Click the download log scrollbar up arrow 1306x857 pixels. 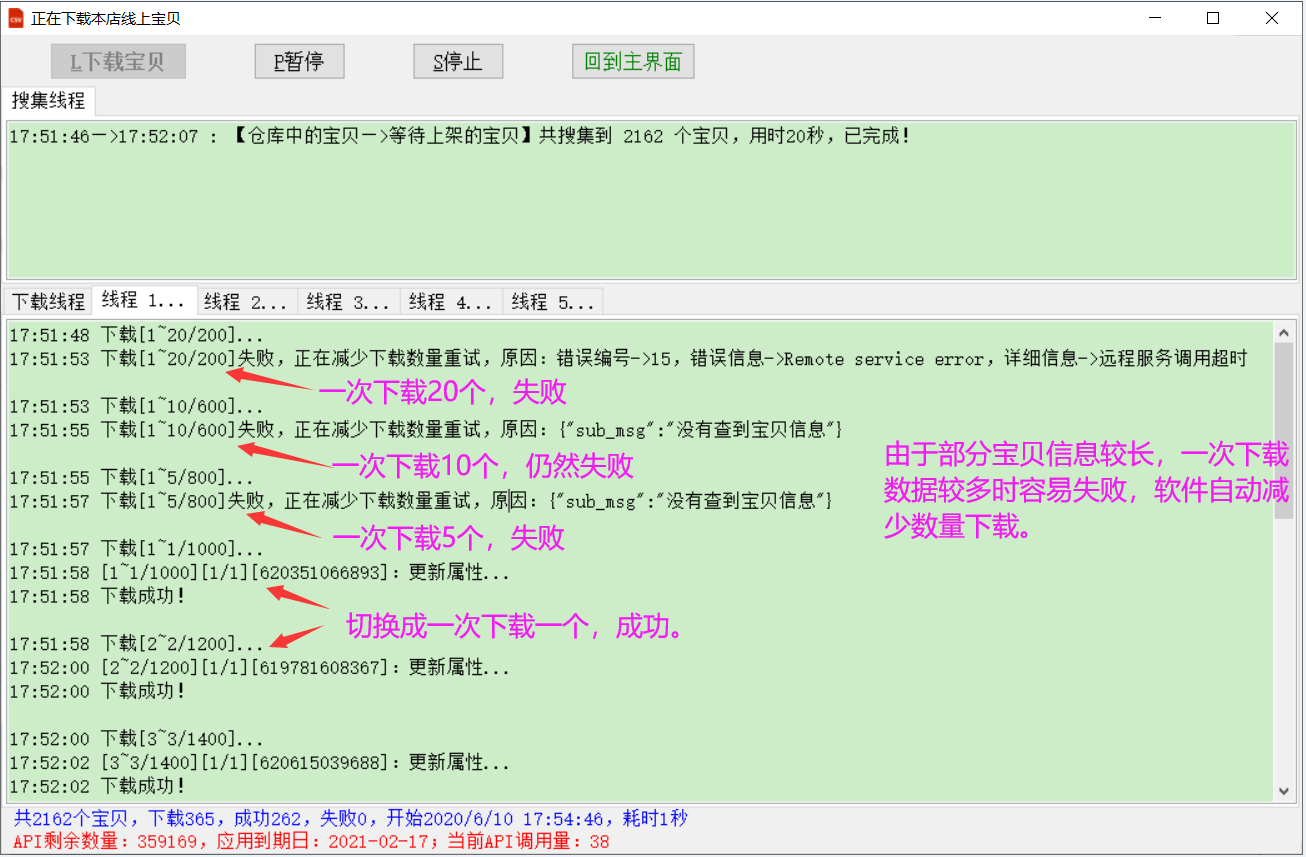pos(1283,332)
